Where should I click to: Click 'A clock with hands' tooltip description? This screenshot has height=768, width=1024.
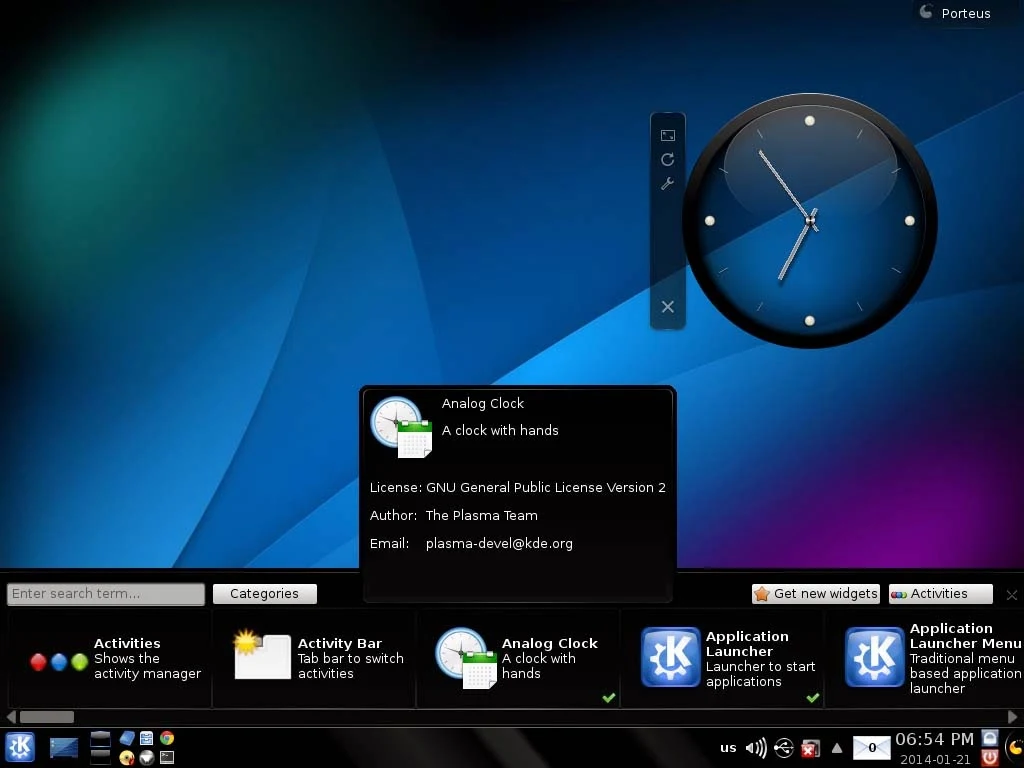(500, 430)
